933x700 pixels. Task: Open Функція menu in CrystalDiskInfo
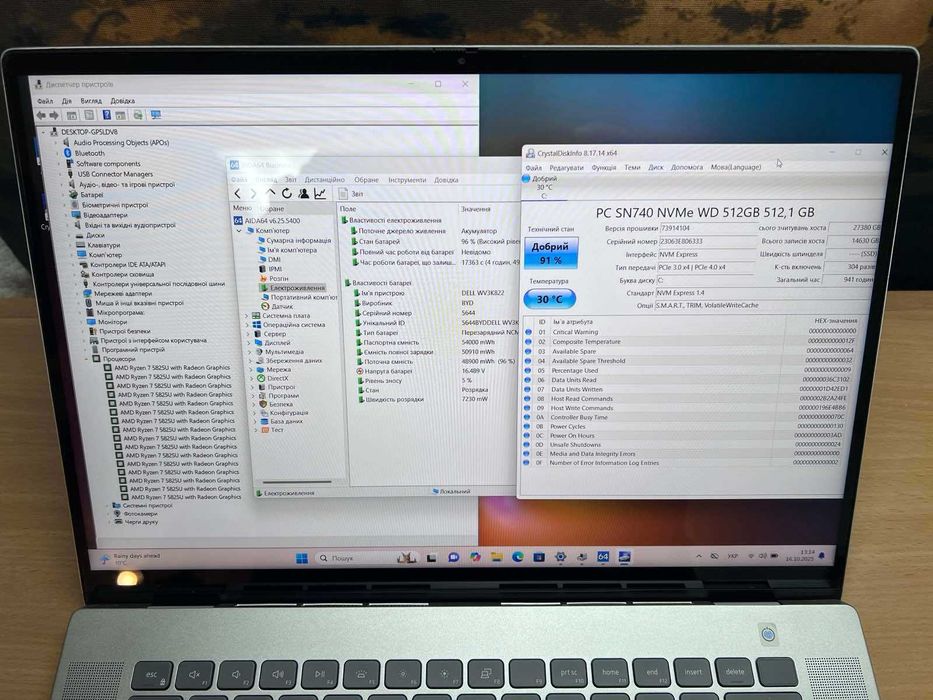tap(603, 167)
